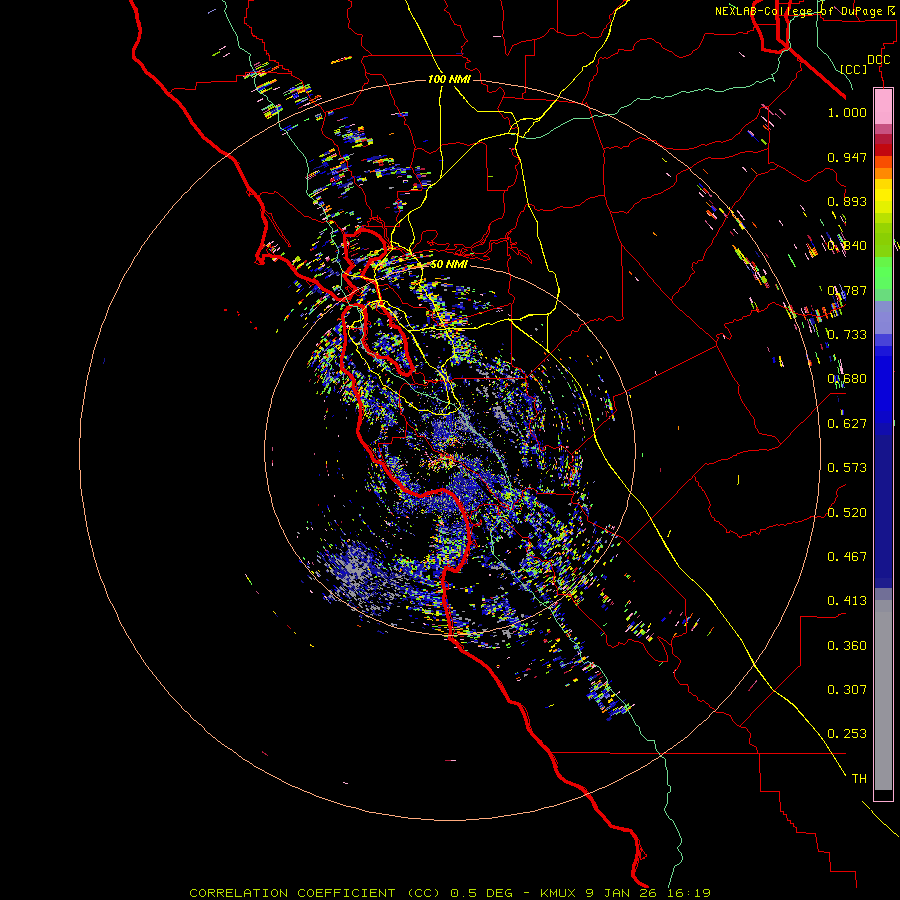Screen dimensions: 900x900
Task: Select the 0.413 legend value
Action: click(847, 600)
